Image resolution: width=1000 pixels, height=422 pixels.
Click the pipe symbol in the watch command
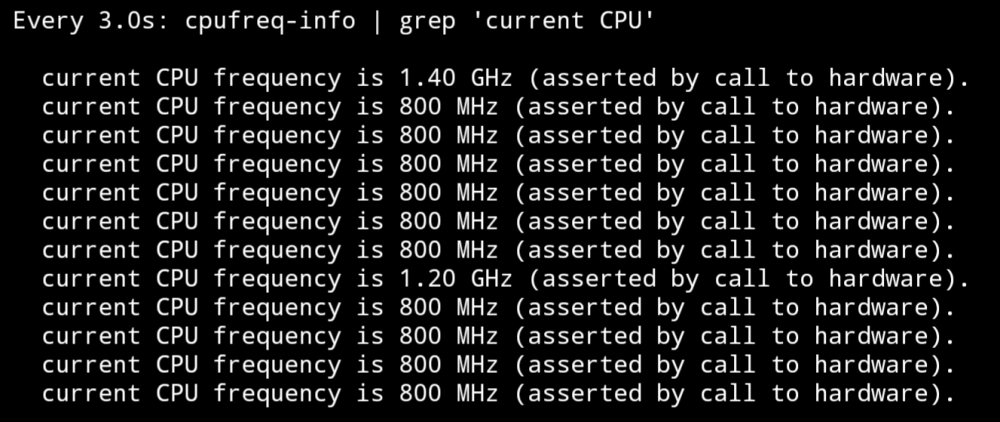pos(378,22)
